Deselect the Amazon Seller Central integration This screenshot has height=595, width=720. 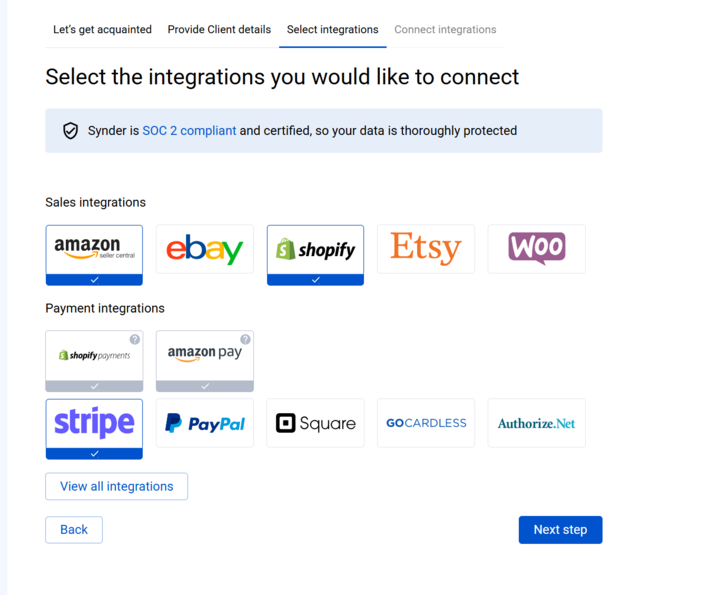[94, 254]
